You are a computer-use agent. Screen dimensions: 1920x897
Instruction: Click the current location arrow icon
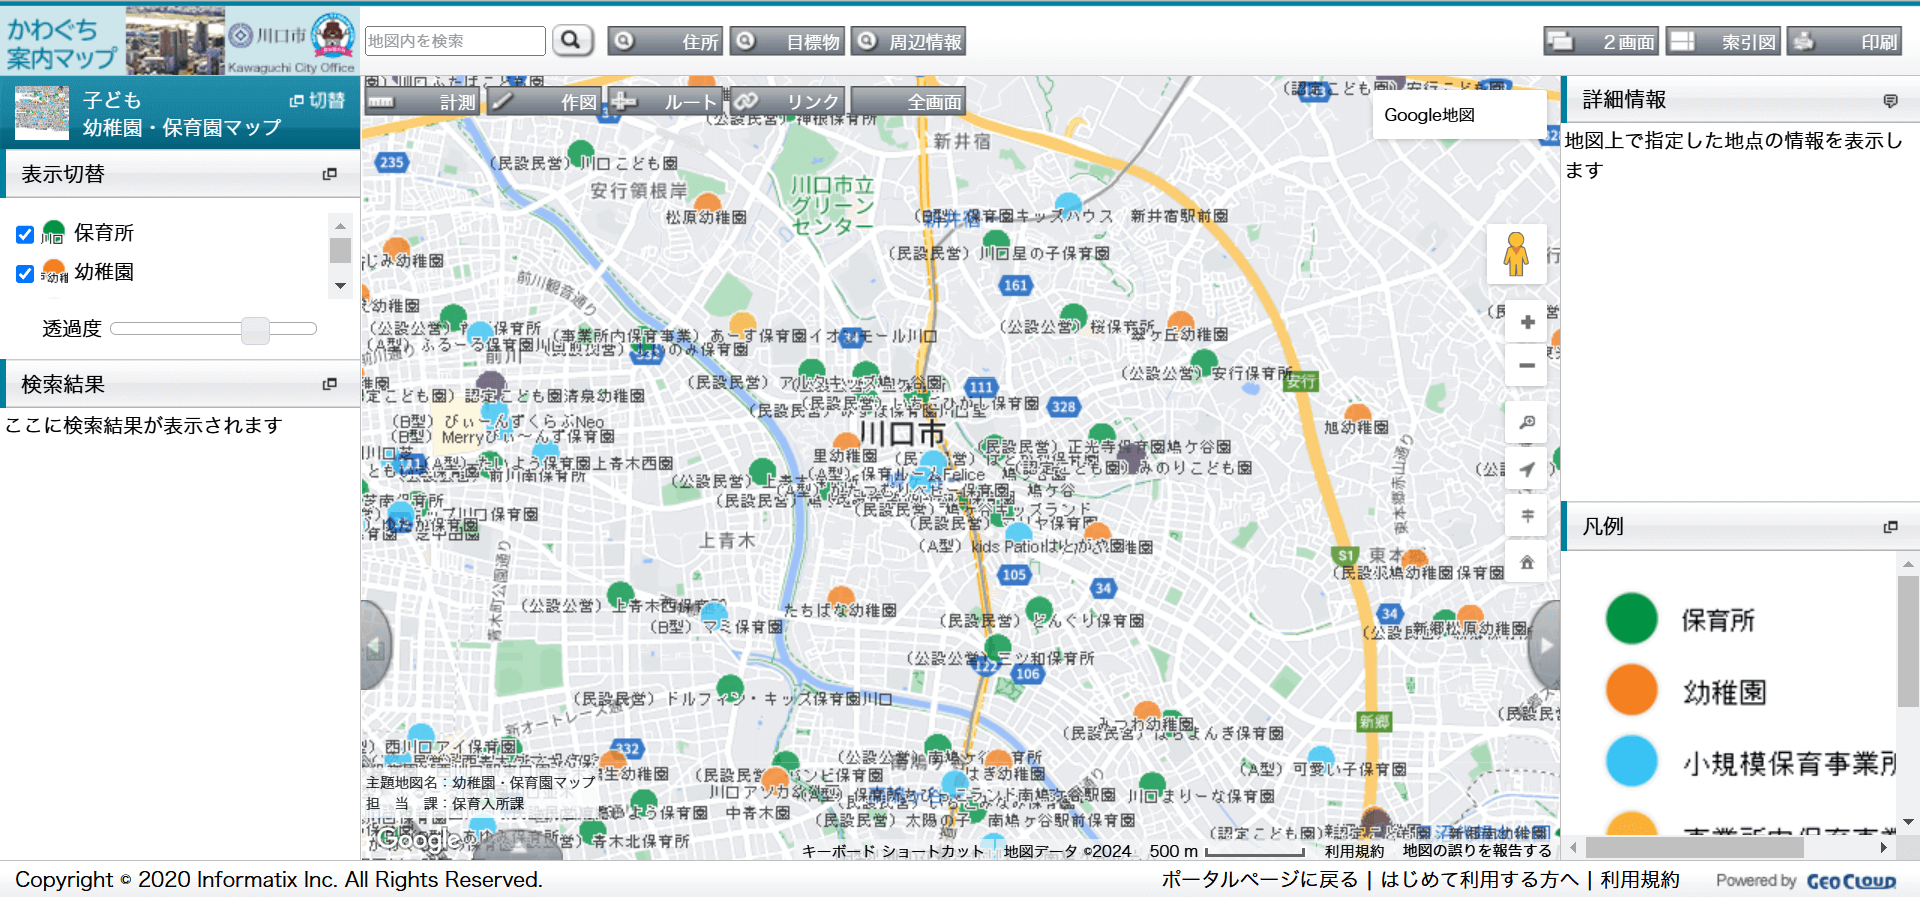1527,469
